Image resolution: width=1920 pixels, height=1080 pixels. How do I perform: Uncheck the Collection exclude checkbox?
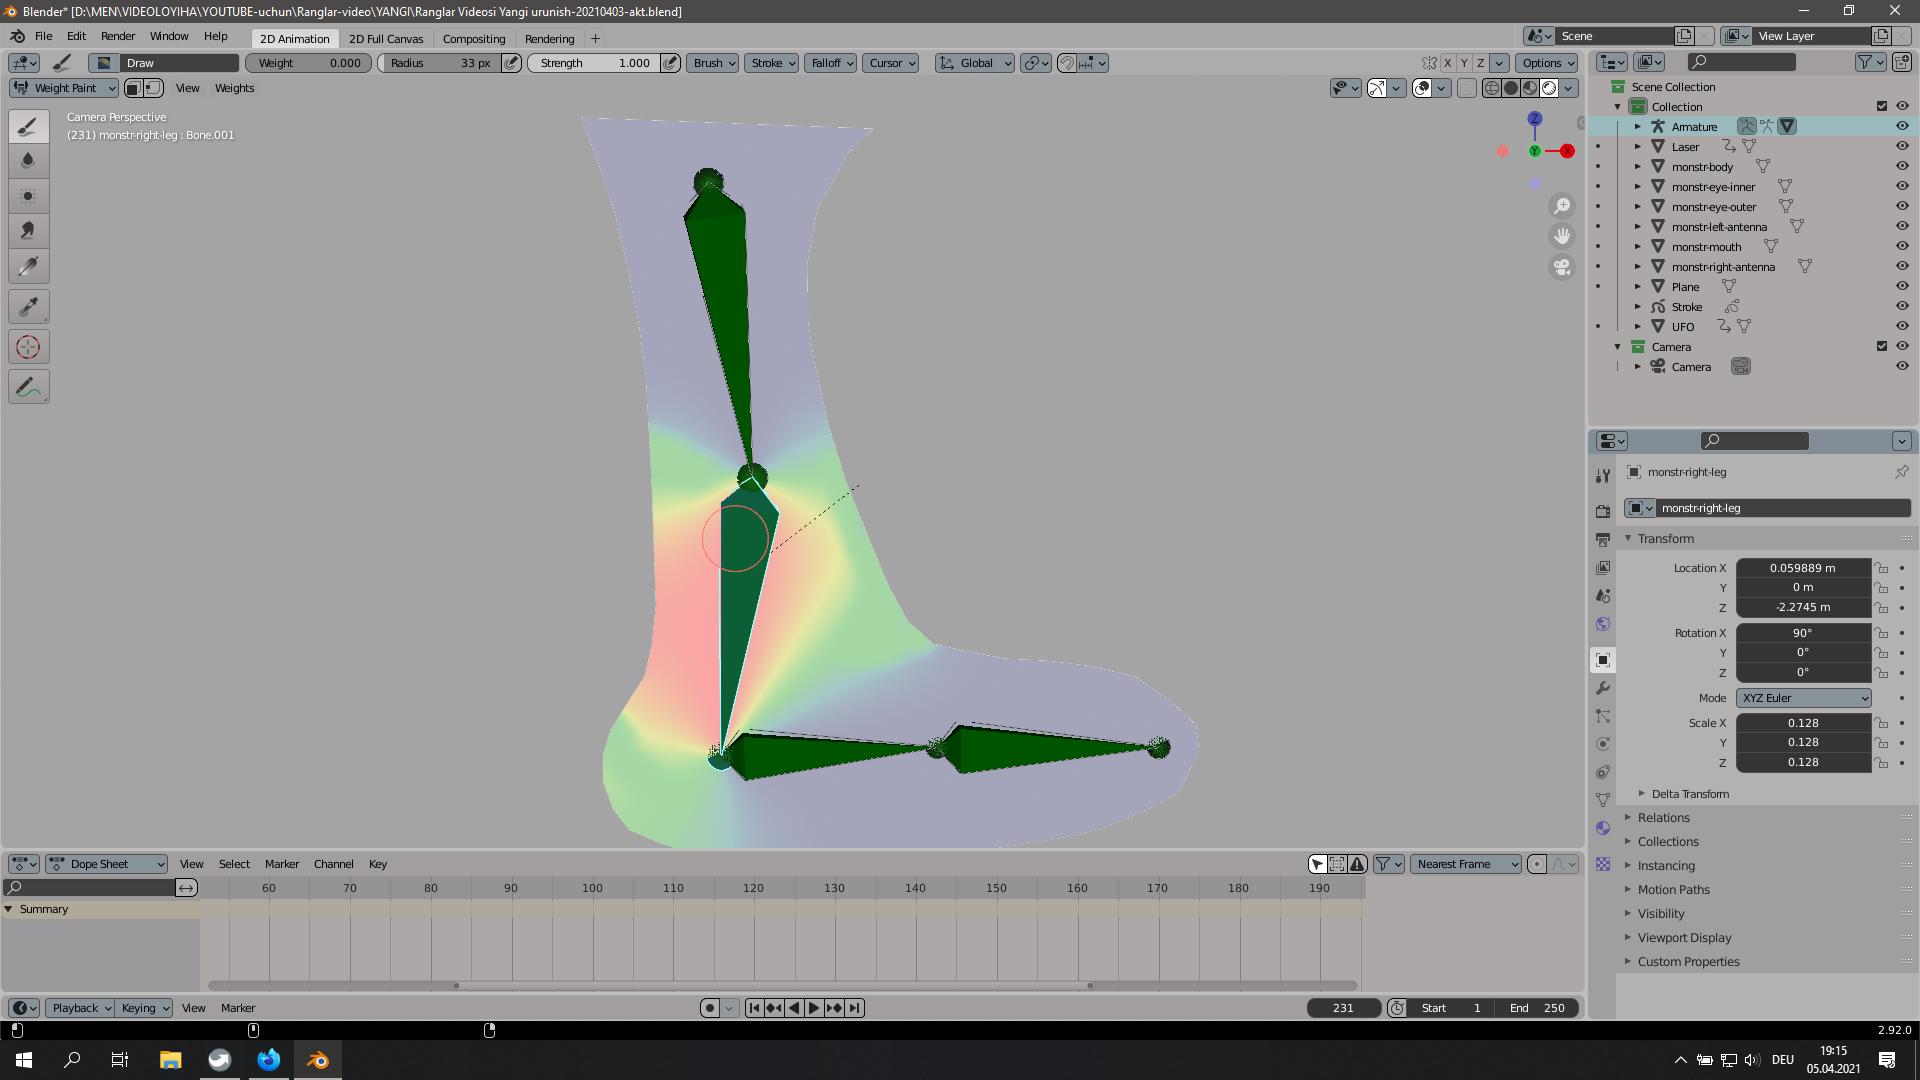click(1882, 106)
